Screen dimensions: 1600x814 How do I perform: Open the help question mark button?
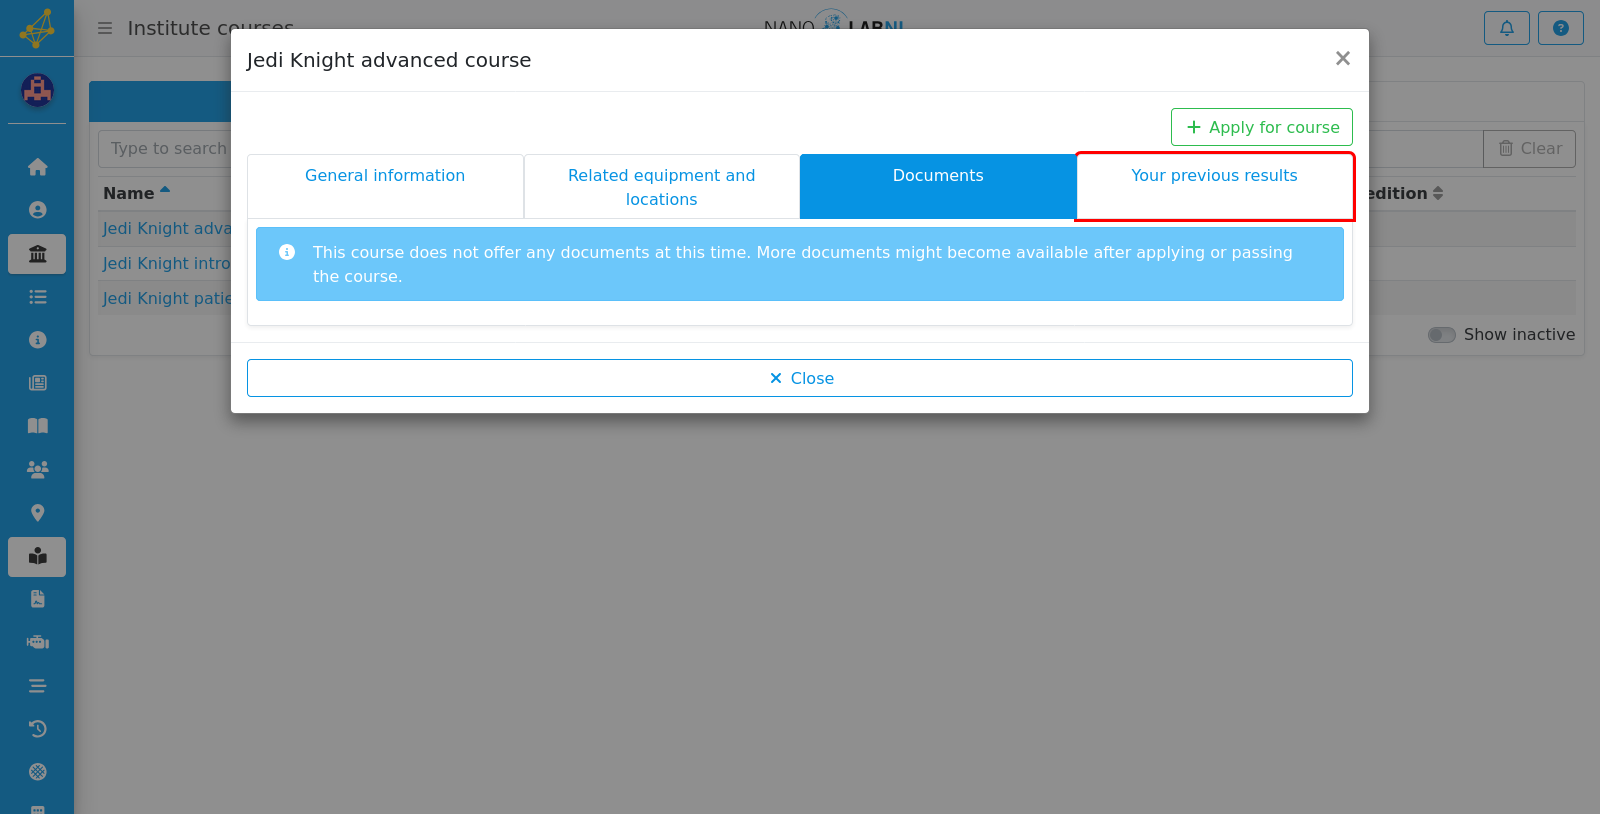[x=1560, y=28]
